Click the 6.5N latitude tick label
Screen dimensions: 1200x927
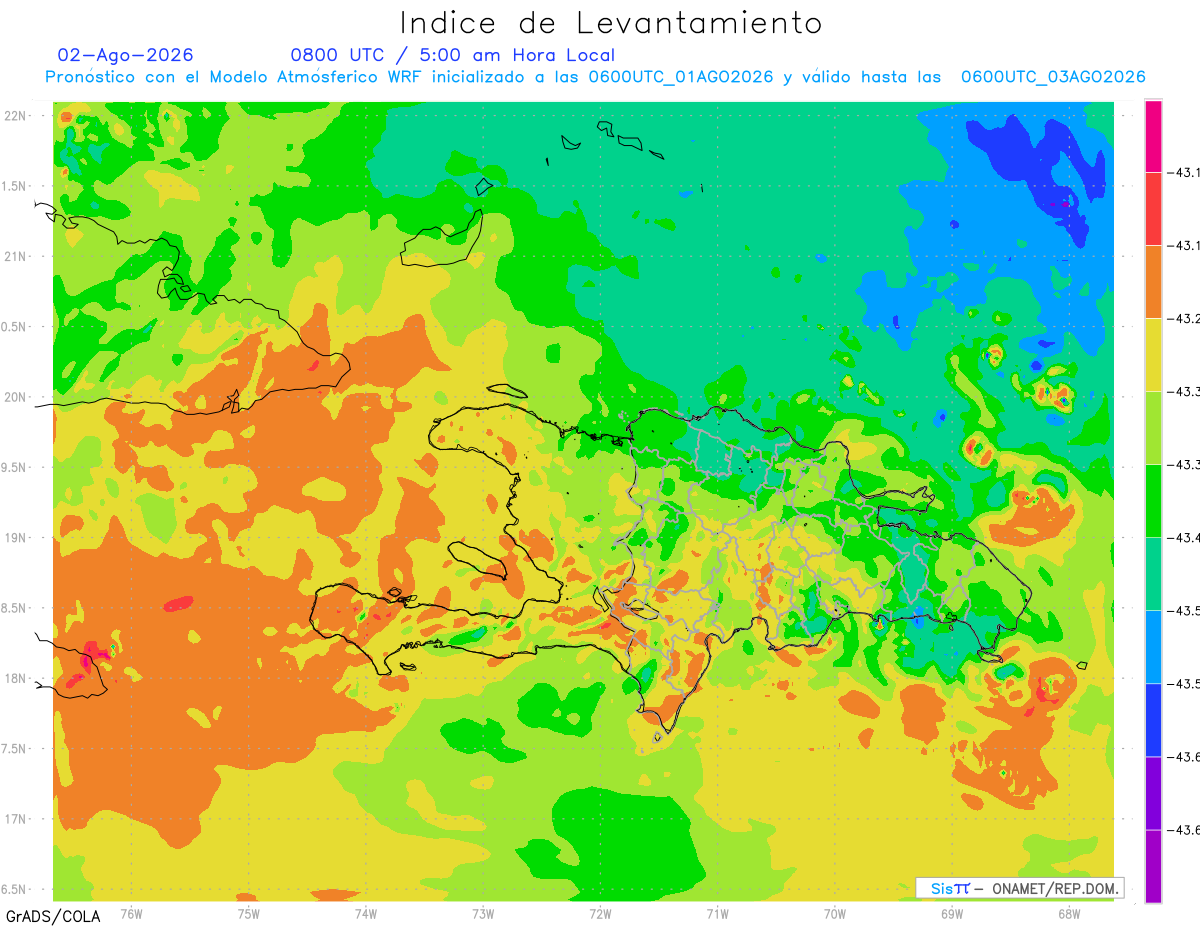pyautogui.click(x=13, y=889)
